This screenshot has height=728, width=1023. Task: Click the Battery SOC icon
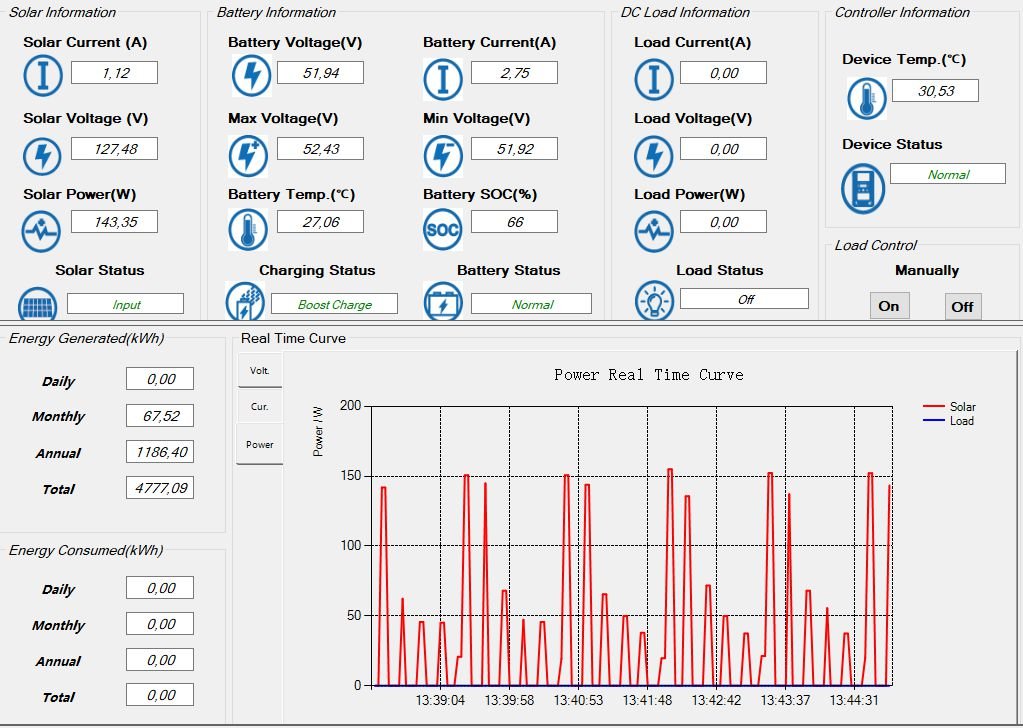click(442, 230)
